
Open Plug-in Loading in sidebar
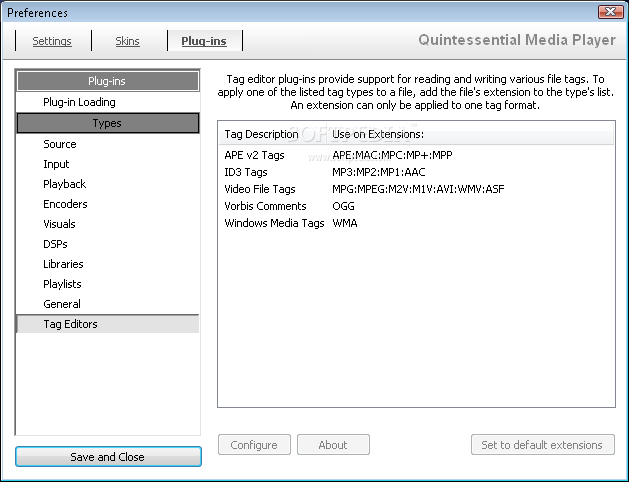[x=79, y=102]
